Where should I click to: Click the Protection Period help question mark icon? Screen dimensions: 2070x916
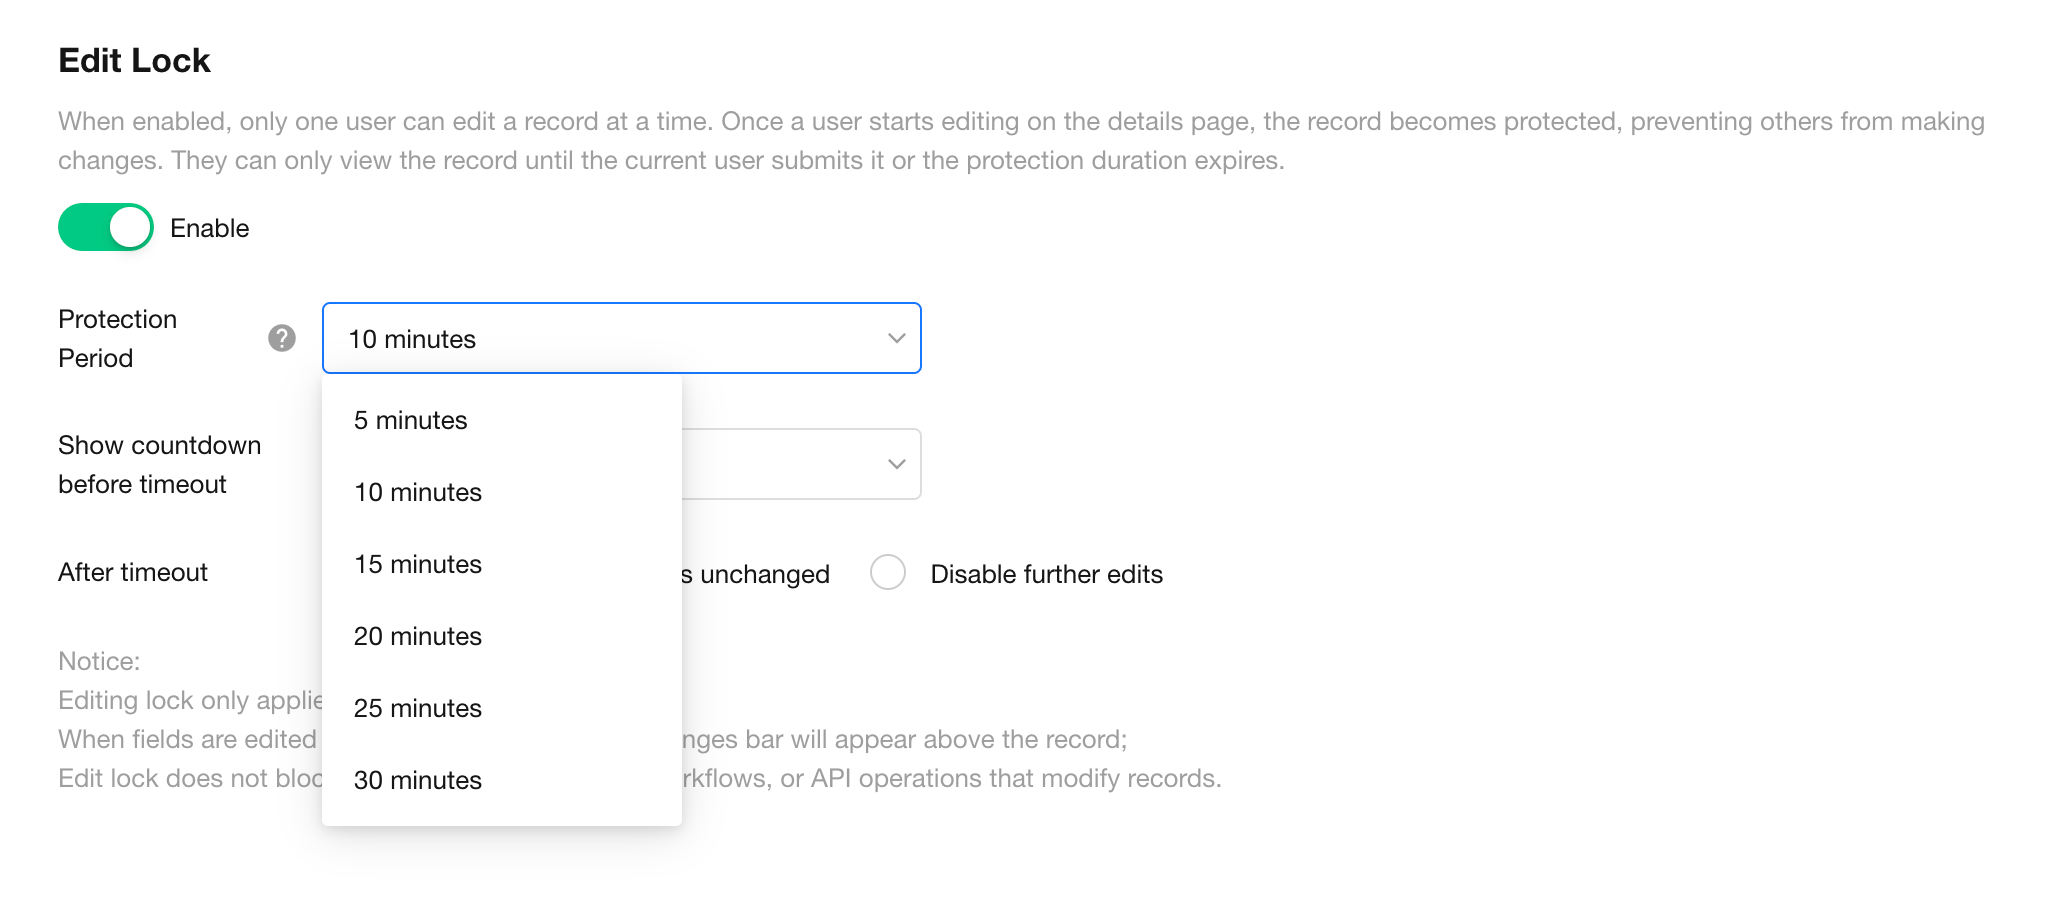282,339
